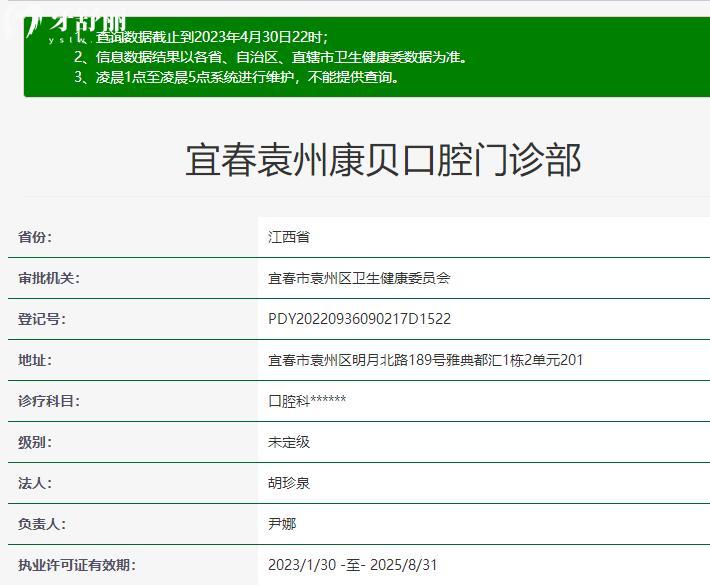710x585 pixels.
Task: Click the 负责人 label
Action: pos(42,524)
